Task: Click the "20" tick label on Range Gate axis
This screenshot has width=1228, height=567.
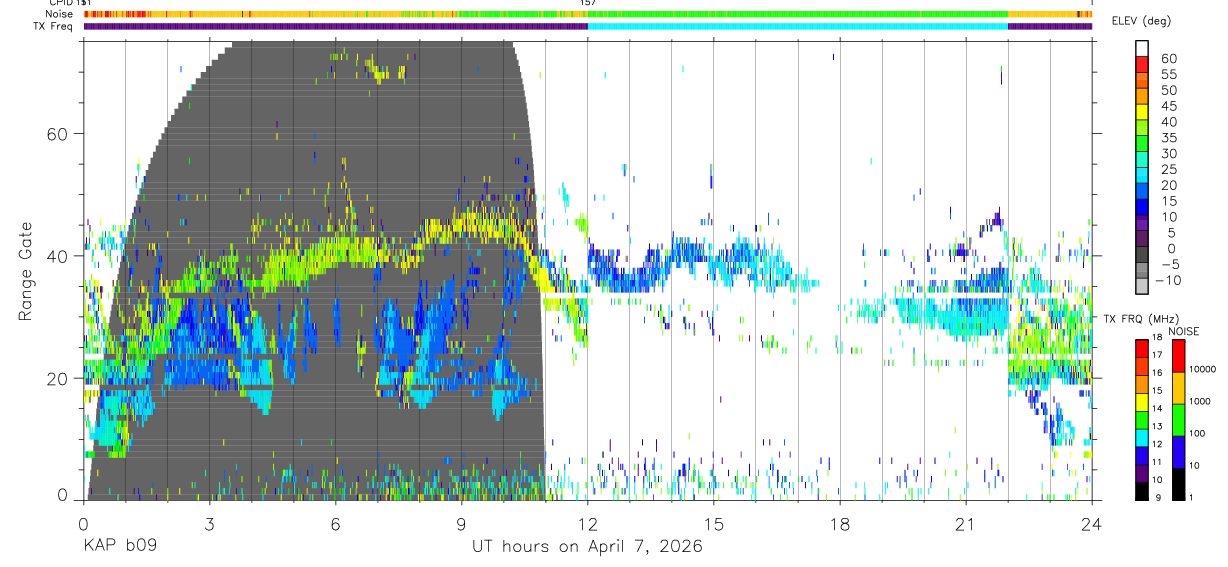Action: pos(59,378)
